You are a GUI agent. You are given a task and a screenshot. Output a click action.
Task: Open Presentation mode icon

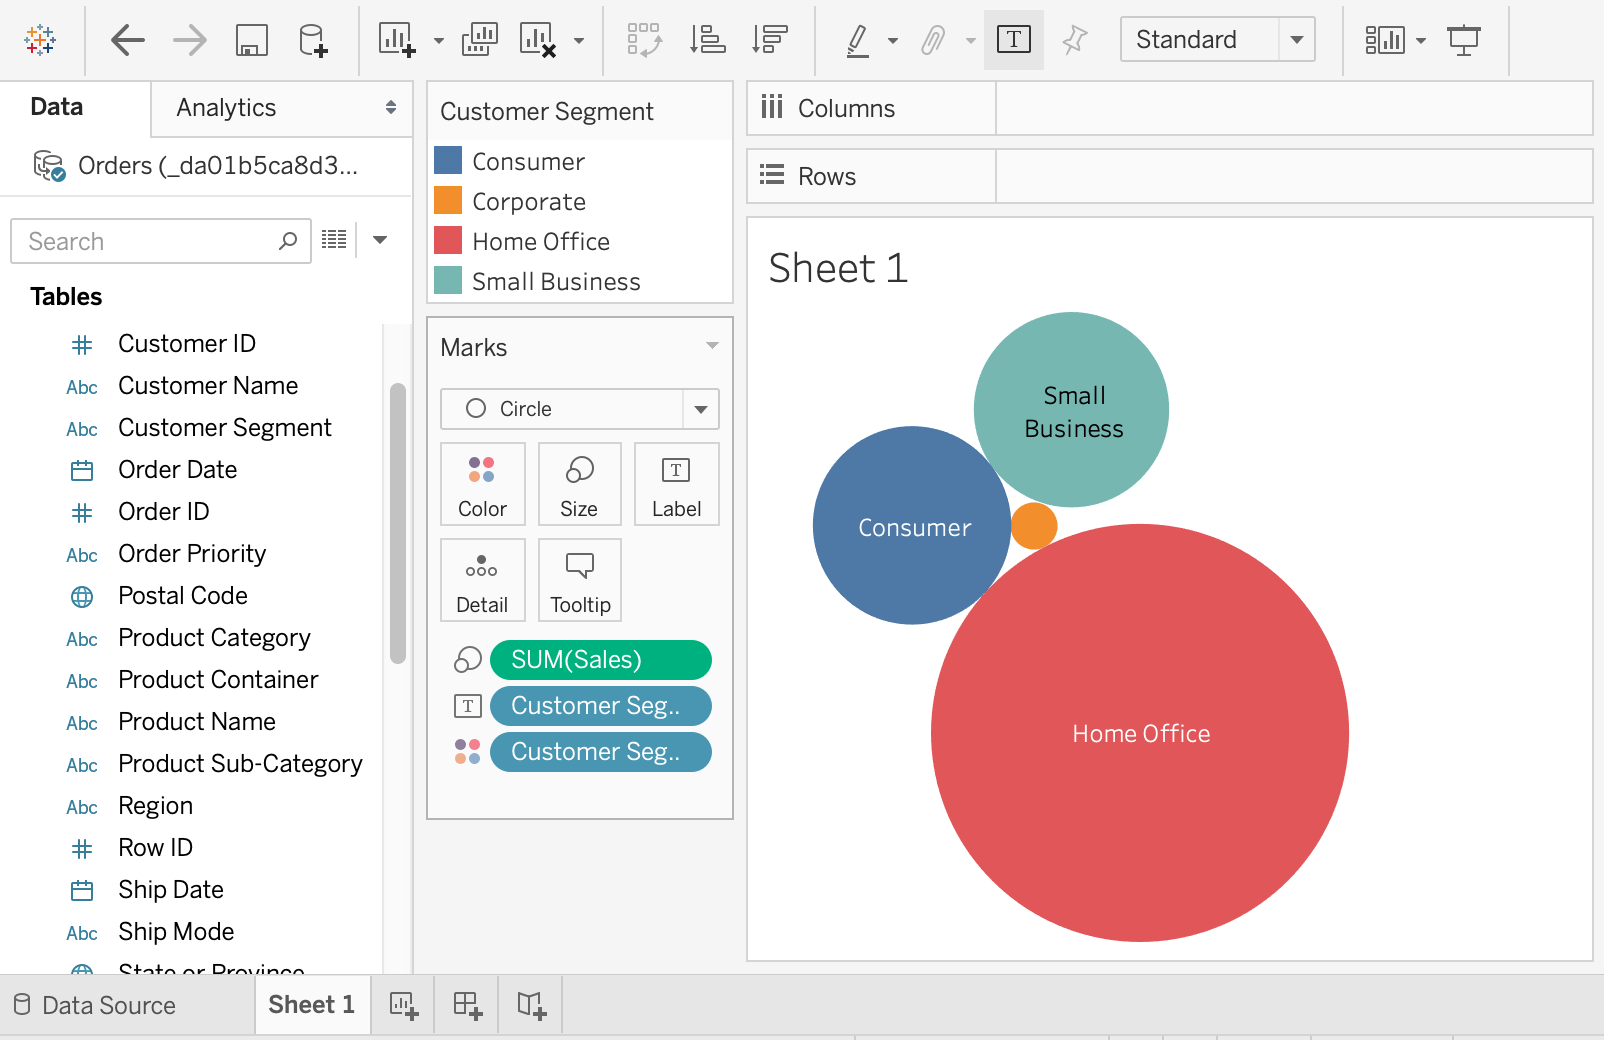tap(1464, 40)
